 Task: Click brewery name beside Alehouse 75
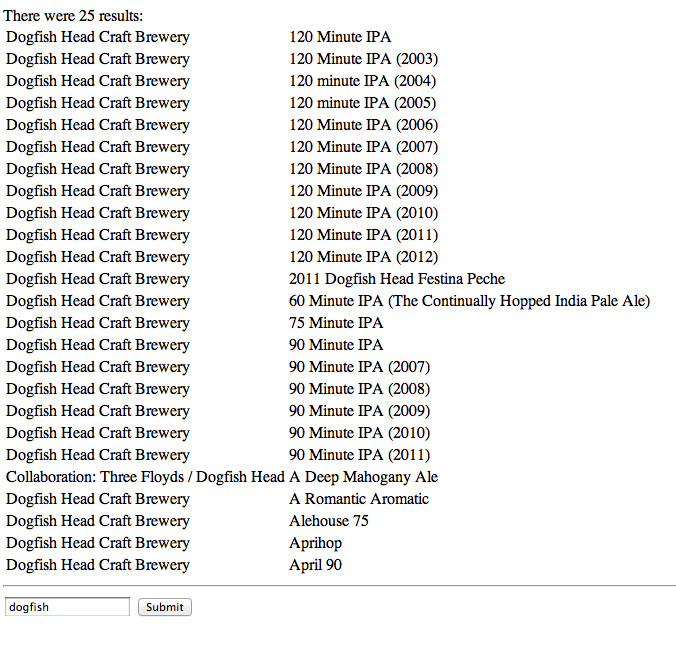(98, 521)
